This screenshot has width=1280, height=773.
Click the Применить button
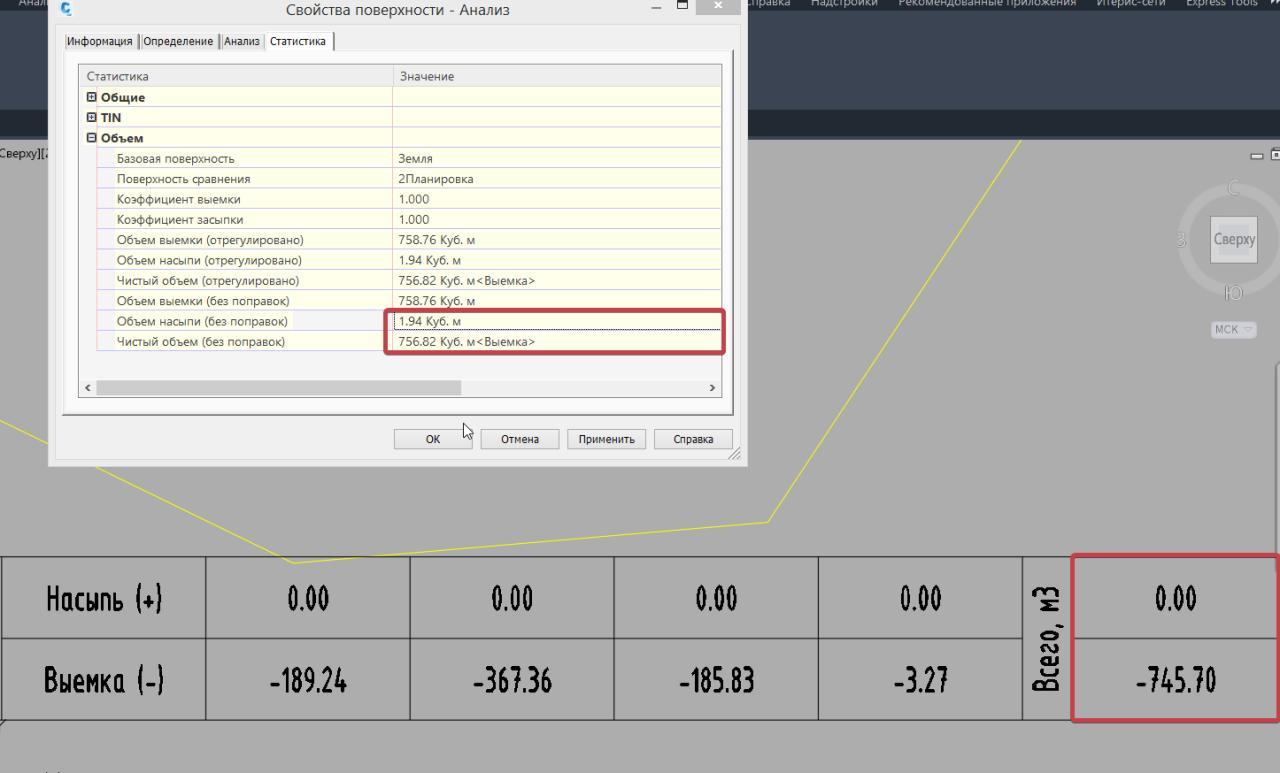606,439
